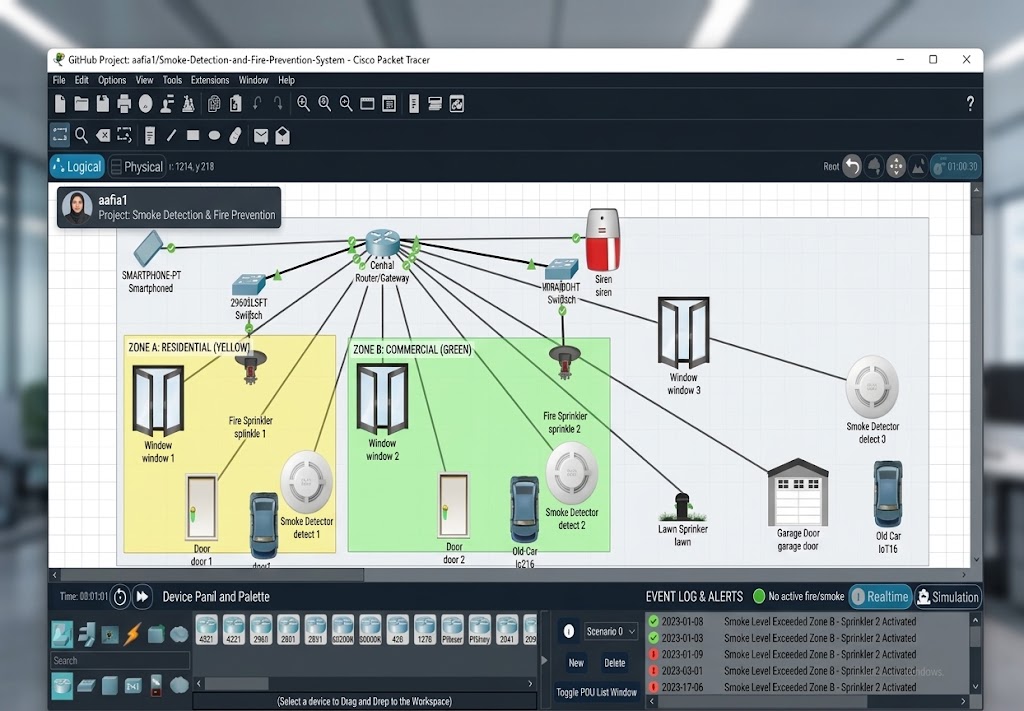Select the Smartphone device icon

click(148, 248)
